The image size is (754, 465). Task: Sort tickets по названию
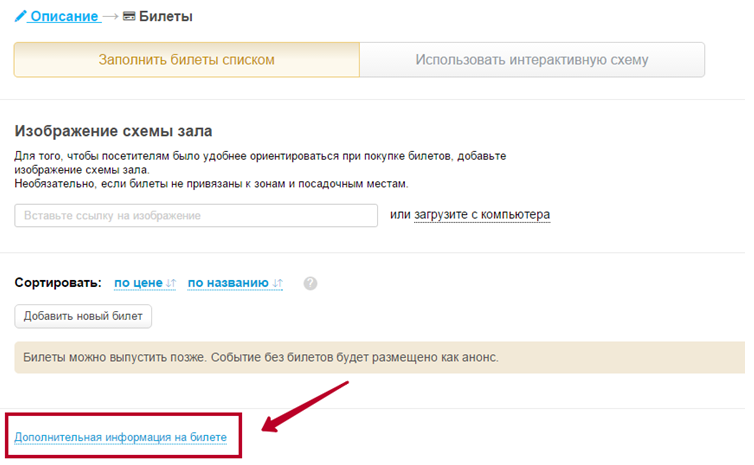(x=228, y=283)
